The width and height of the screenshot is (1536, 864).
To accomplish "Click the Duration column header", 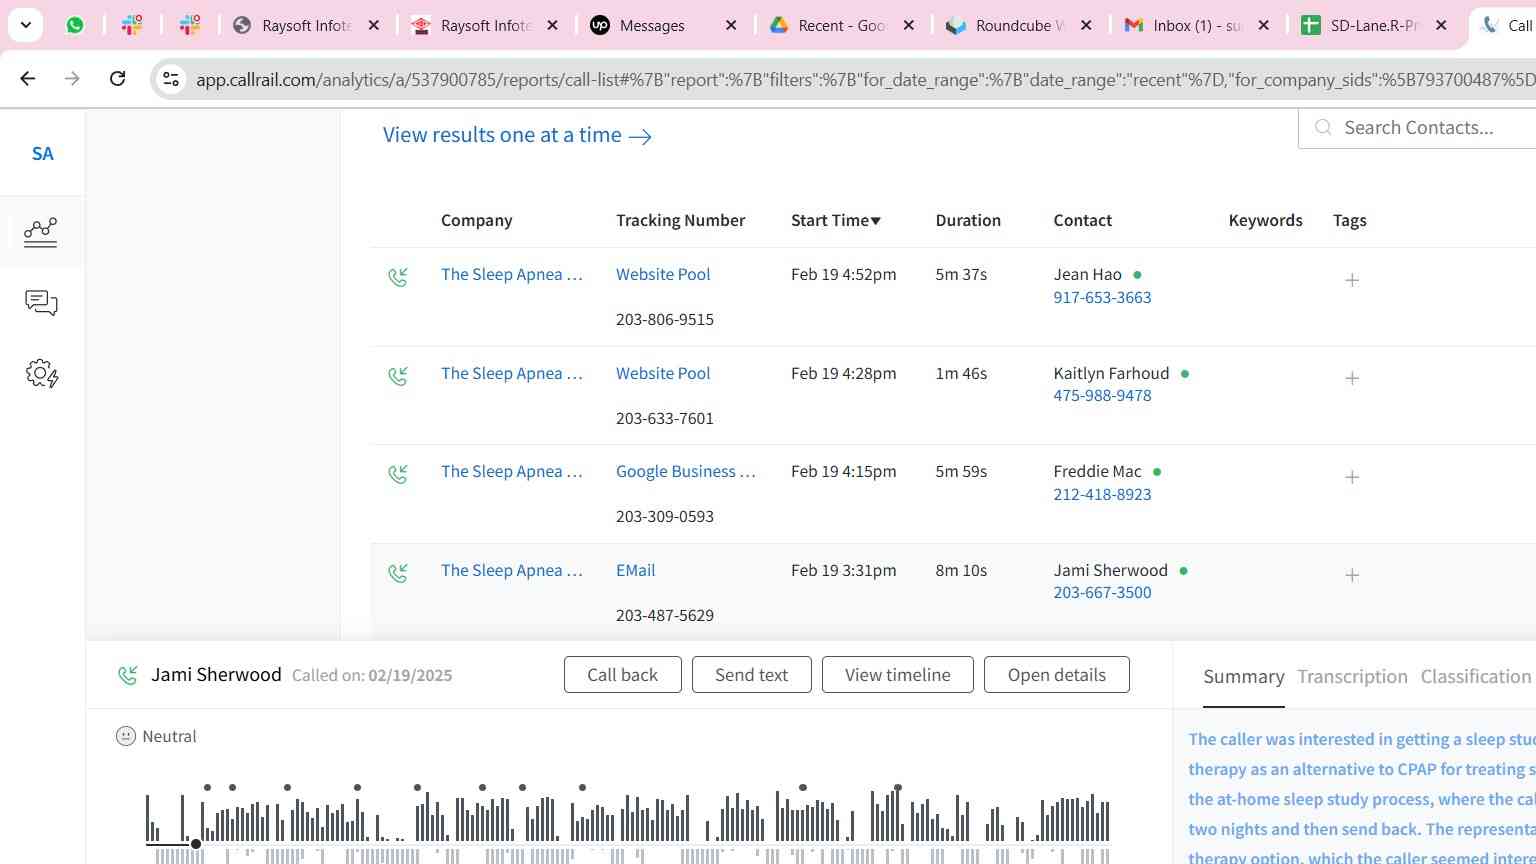I will pyautogui.click(x=967, y=220).
